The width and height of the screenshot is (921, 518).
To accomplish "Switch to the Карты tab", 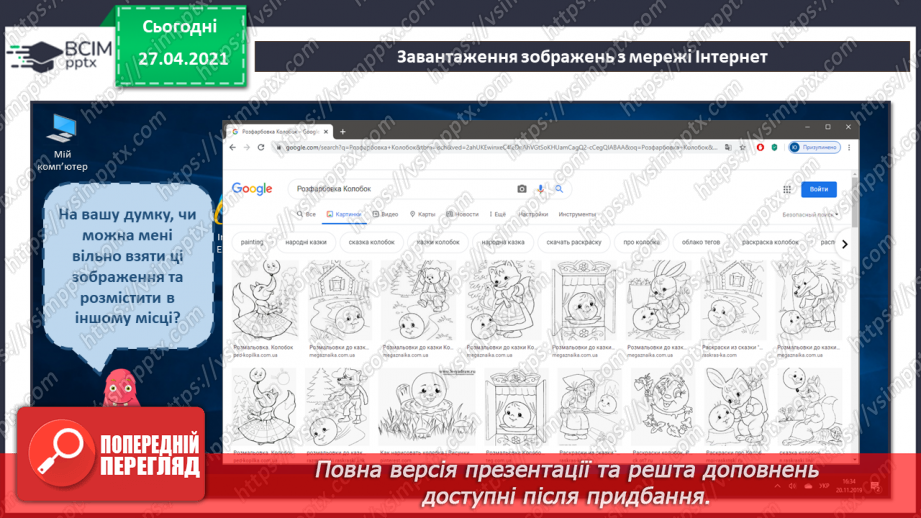I will coord(423,214).
